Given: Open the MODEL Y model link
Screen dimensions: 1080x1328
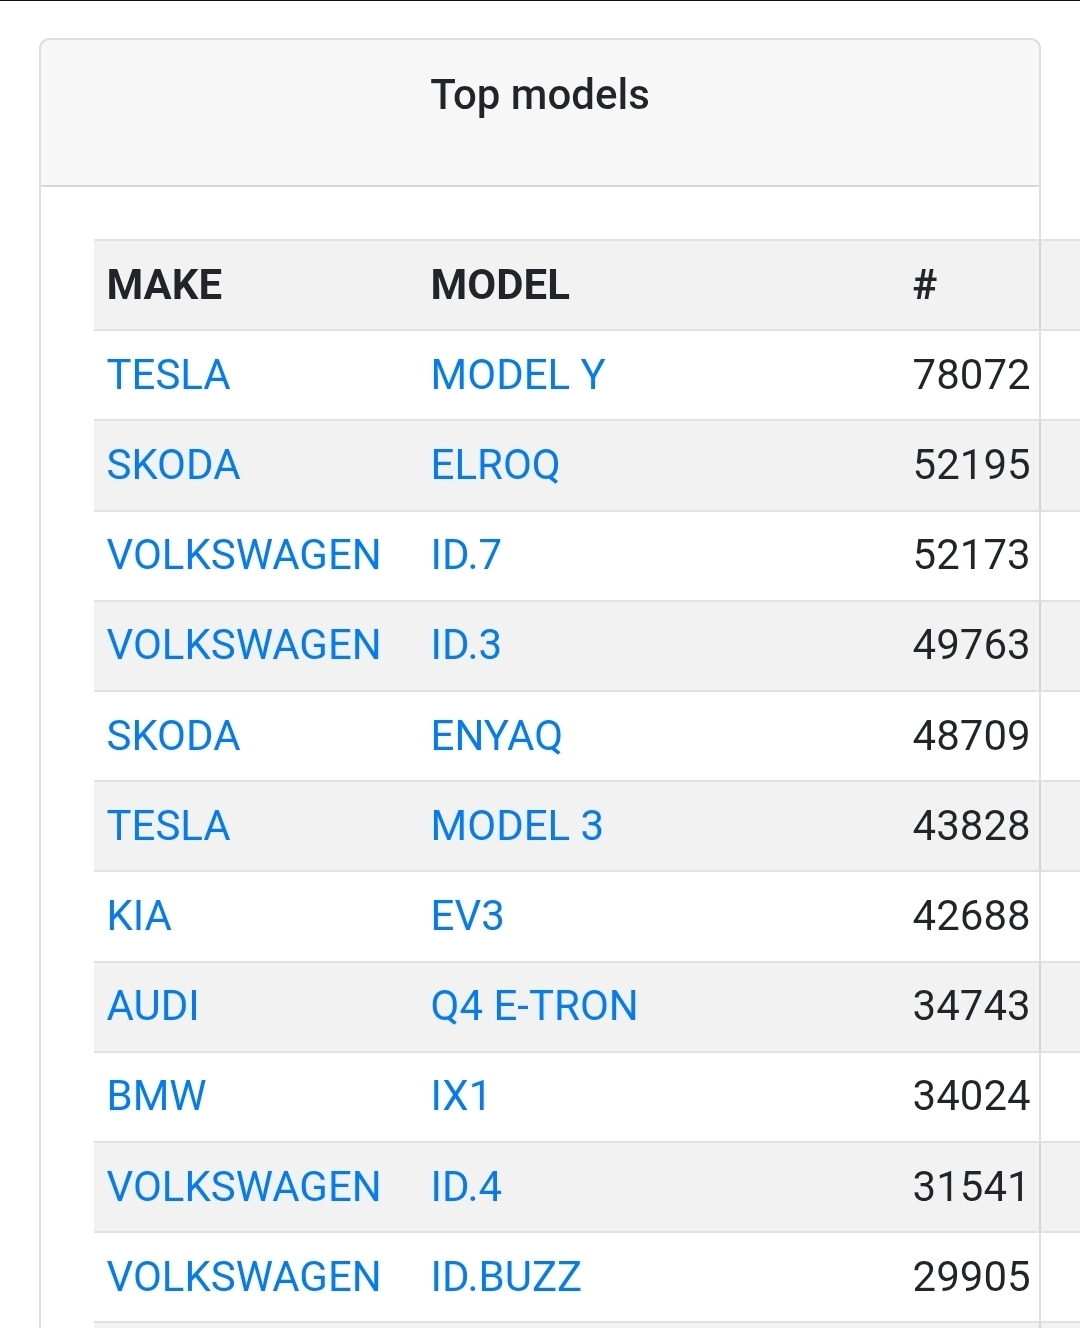Looking at the screenshot, I should 518,375.
